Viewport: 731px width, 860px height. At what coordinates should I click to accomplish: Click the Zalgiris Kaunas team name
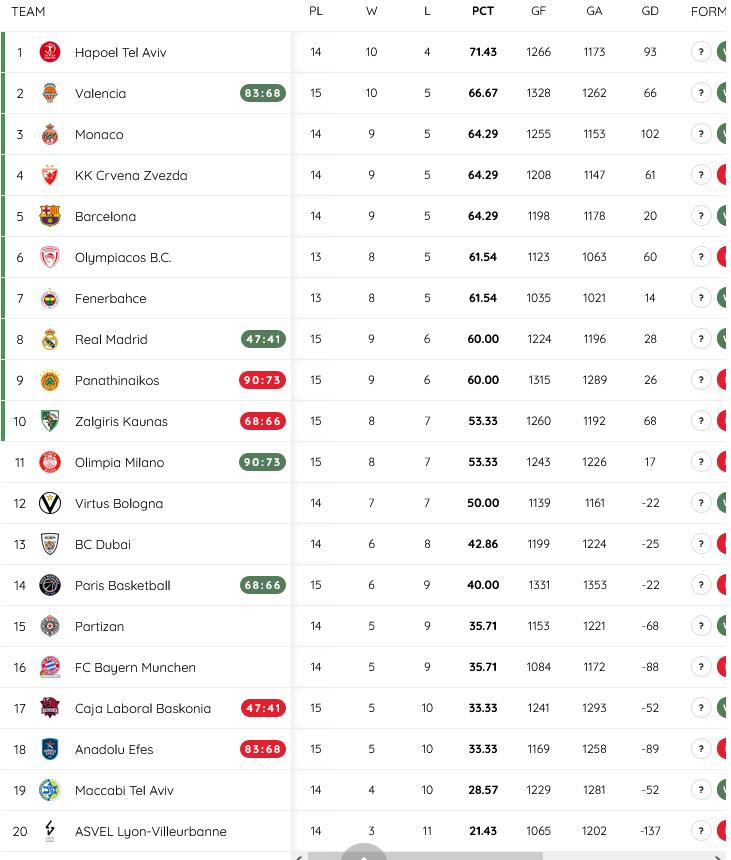[121, 421]
